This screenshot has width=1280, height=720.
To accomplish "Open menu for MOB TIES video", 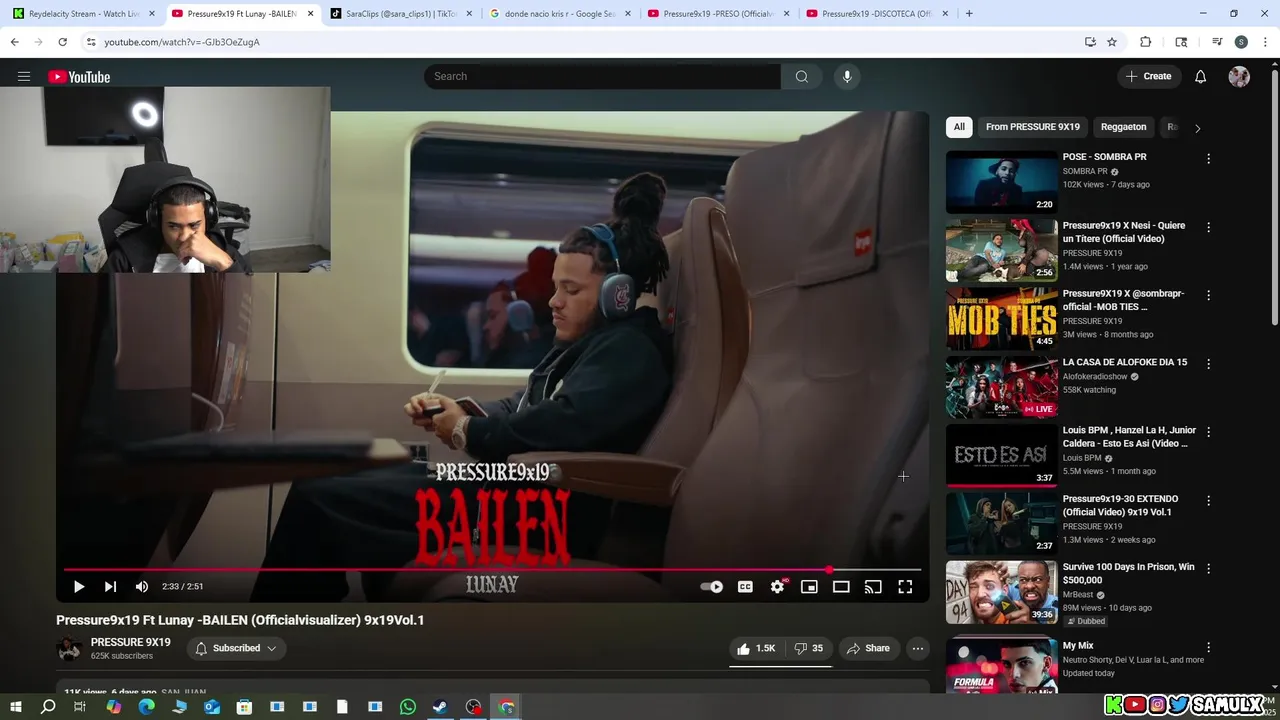I will (1208, 295).
